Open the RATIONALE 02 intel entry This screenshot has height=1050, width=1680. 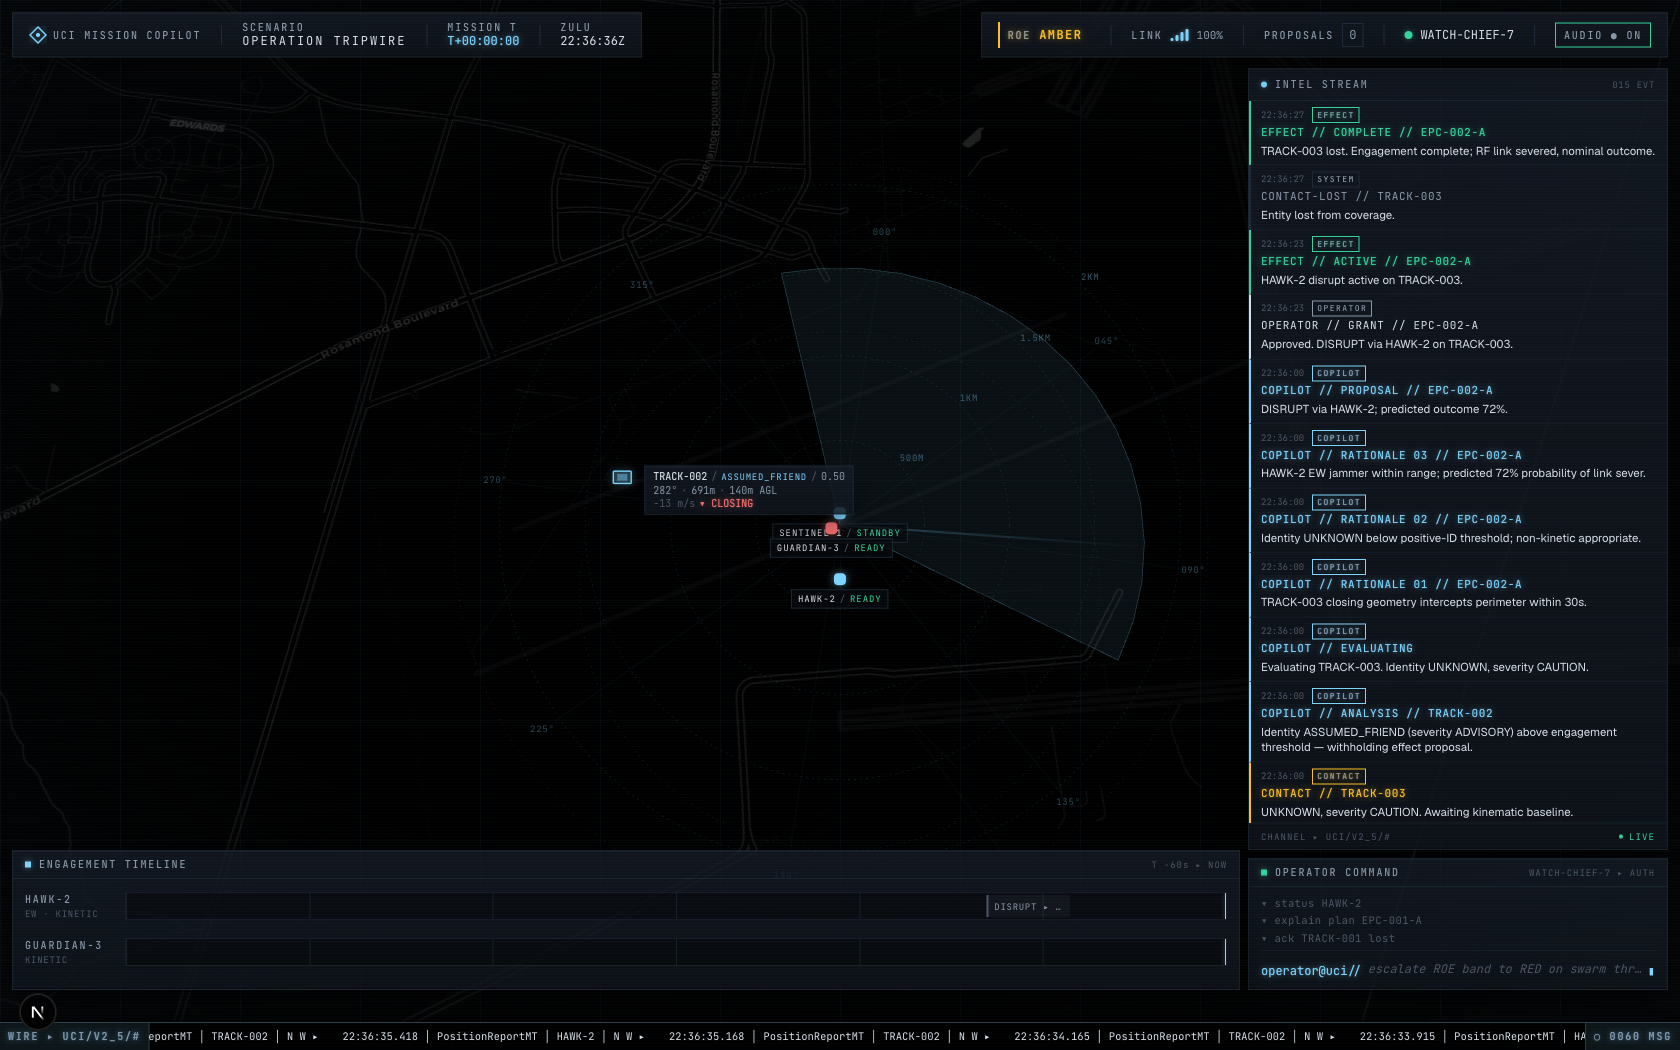click(x=1457, y=520)
